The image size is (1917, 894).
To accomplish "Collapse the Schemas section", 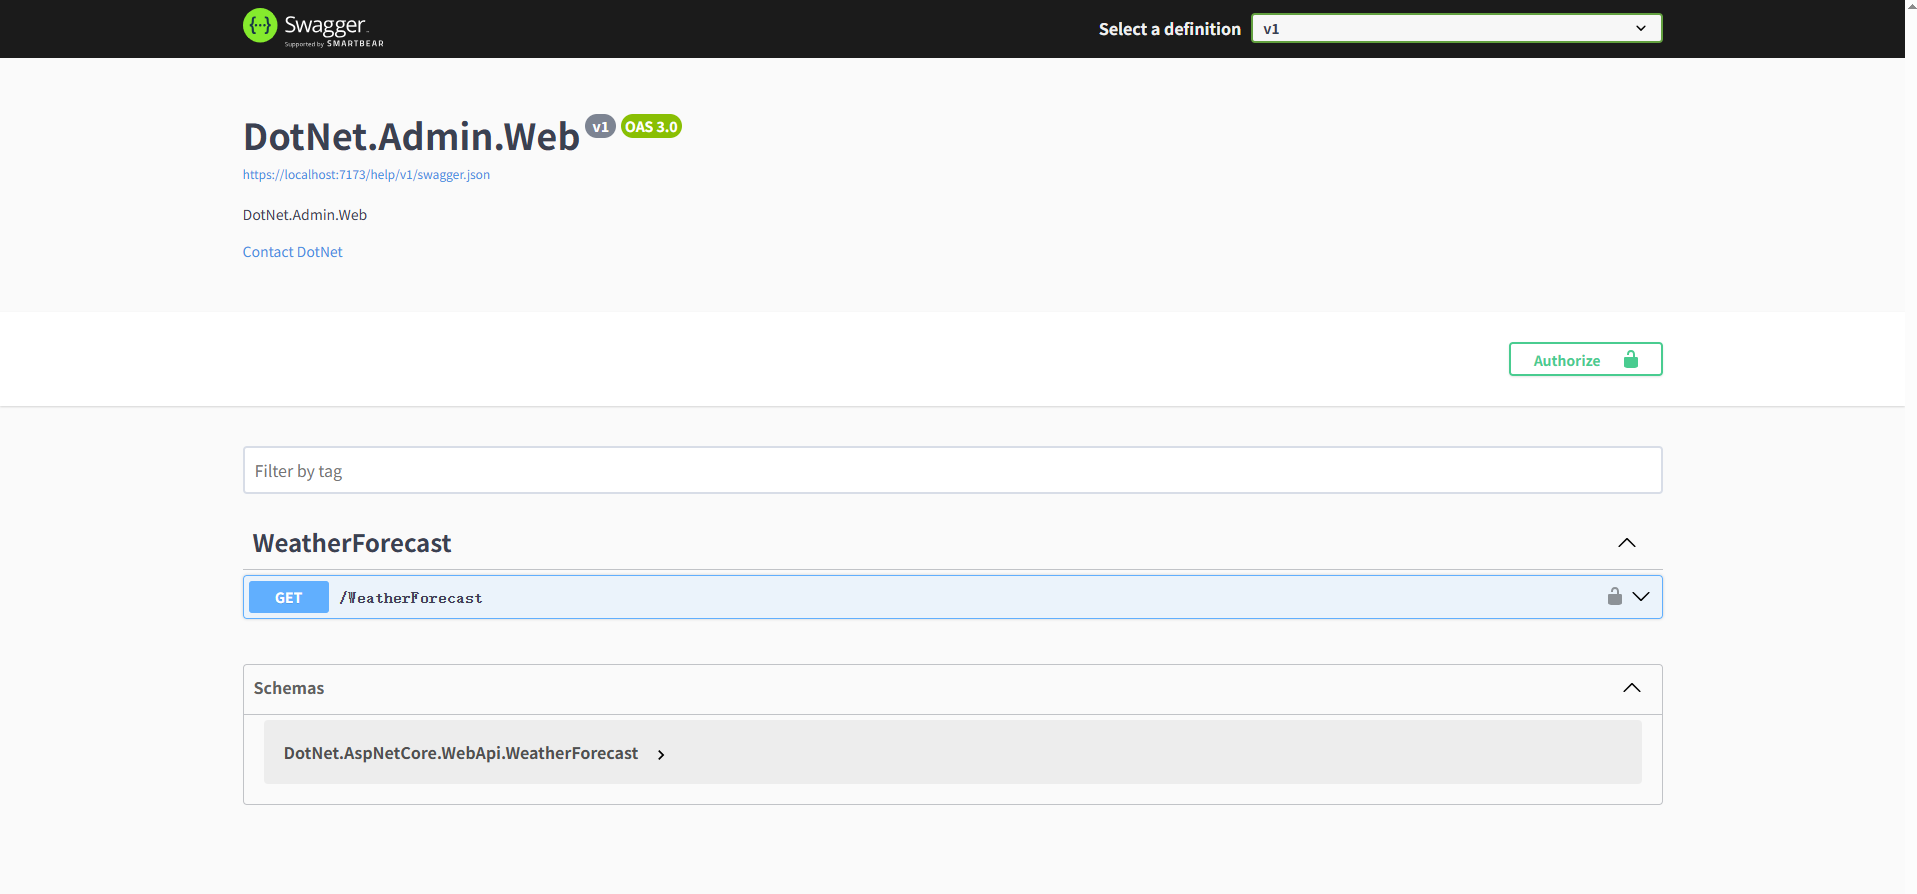I will tap(1632, 688).
